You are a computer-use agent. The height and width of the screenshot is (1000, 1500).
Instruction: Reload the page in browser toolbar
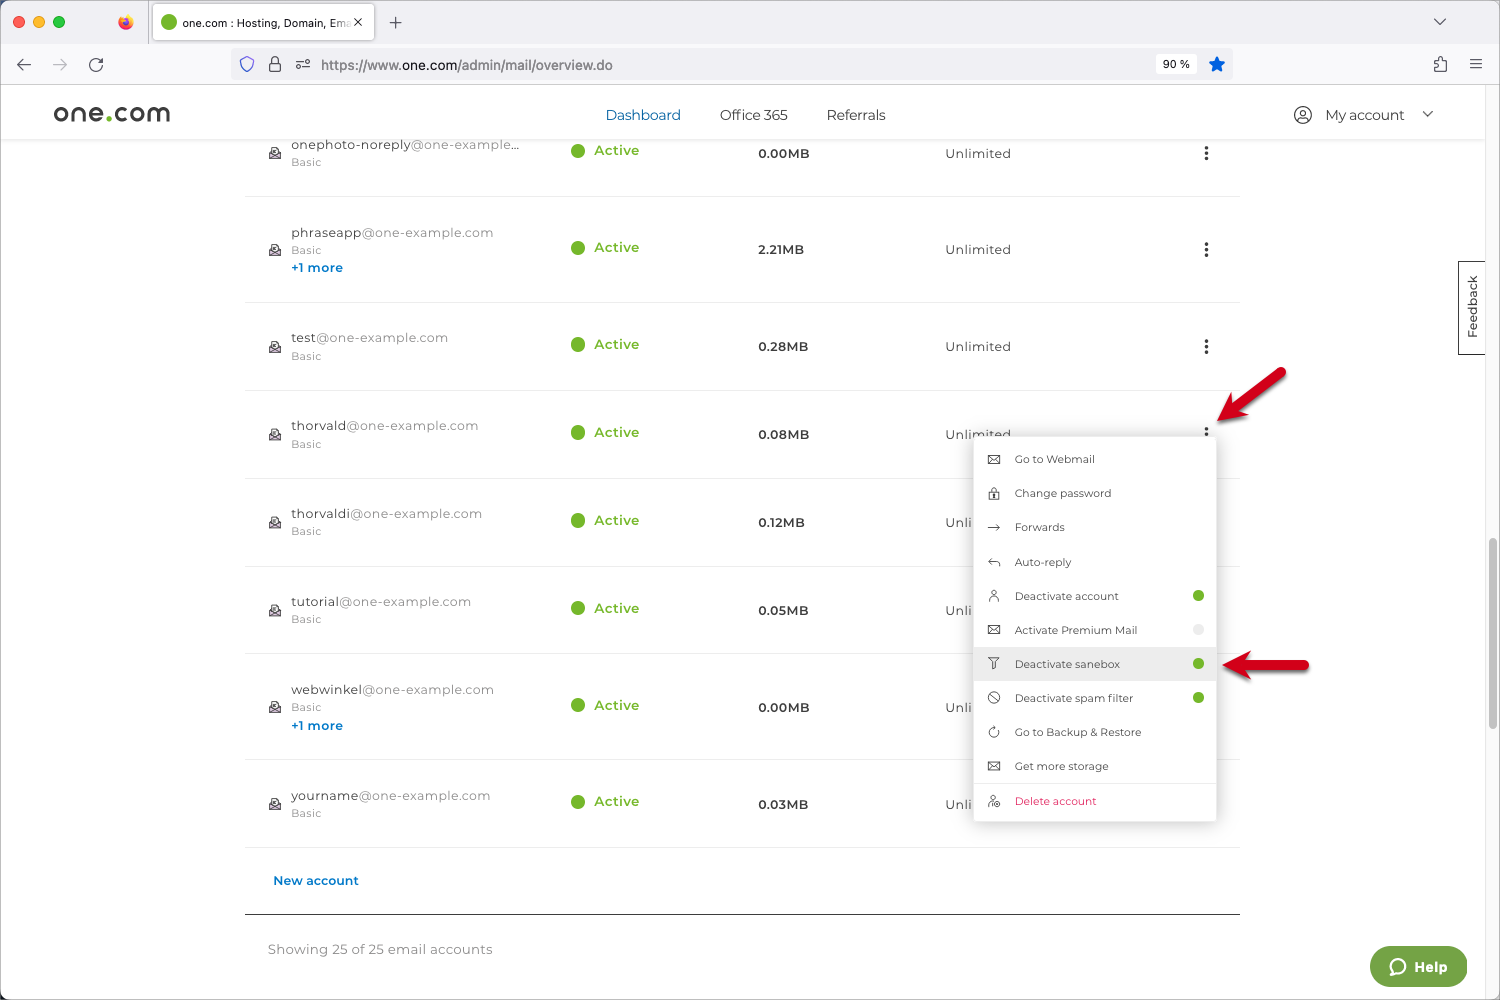click(x=96, y=65)
